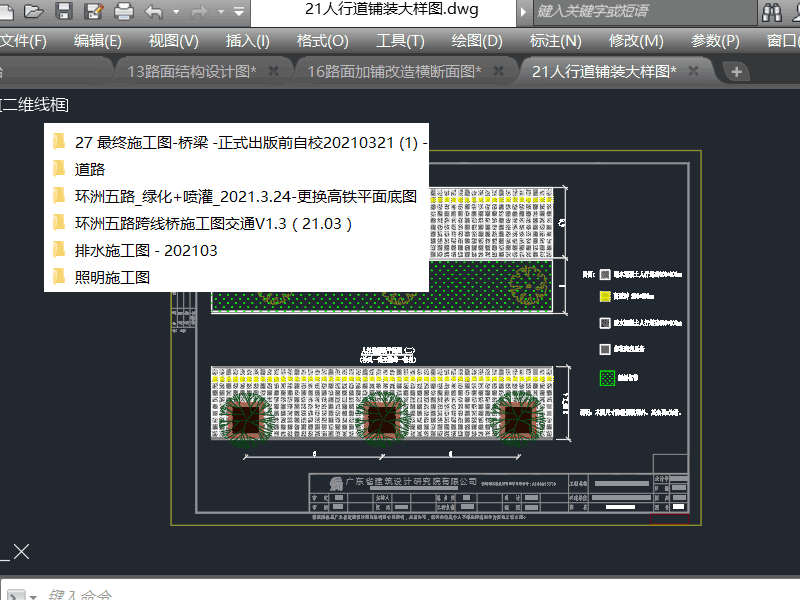This screenshot has width=800, height=600.
Task: Click folder icon beside 道路
Action: 59,168
